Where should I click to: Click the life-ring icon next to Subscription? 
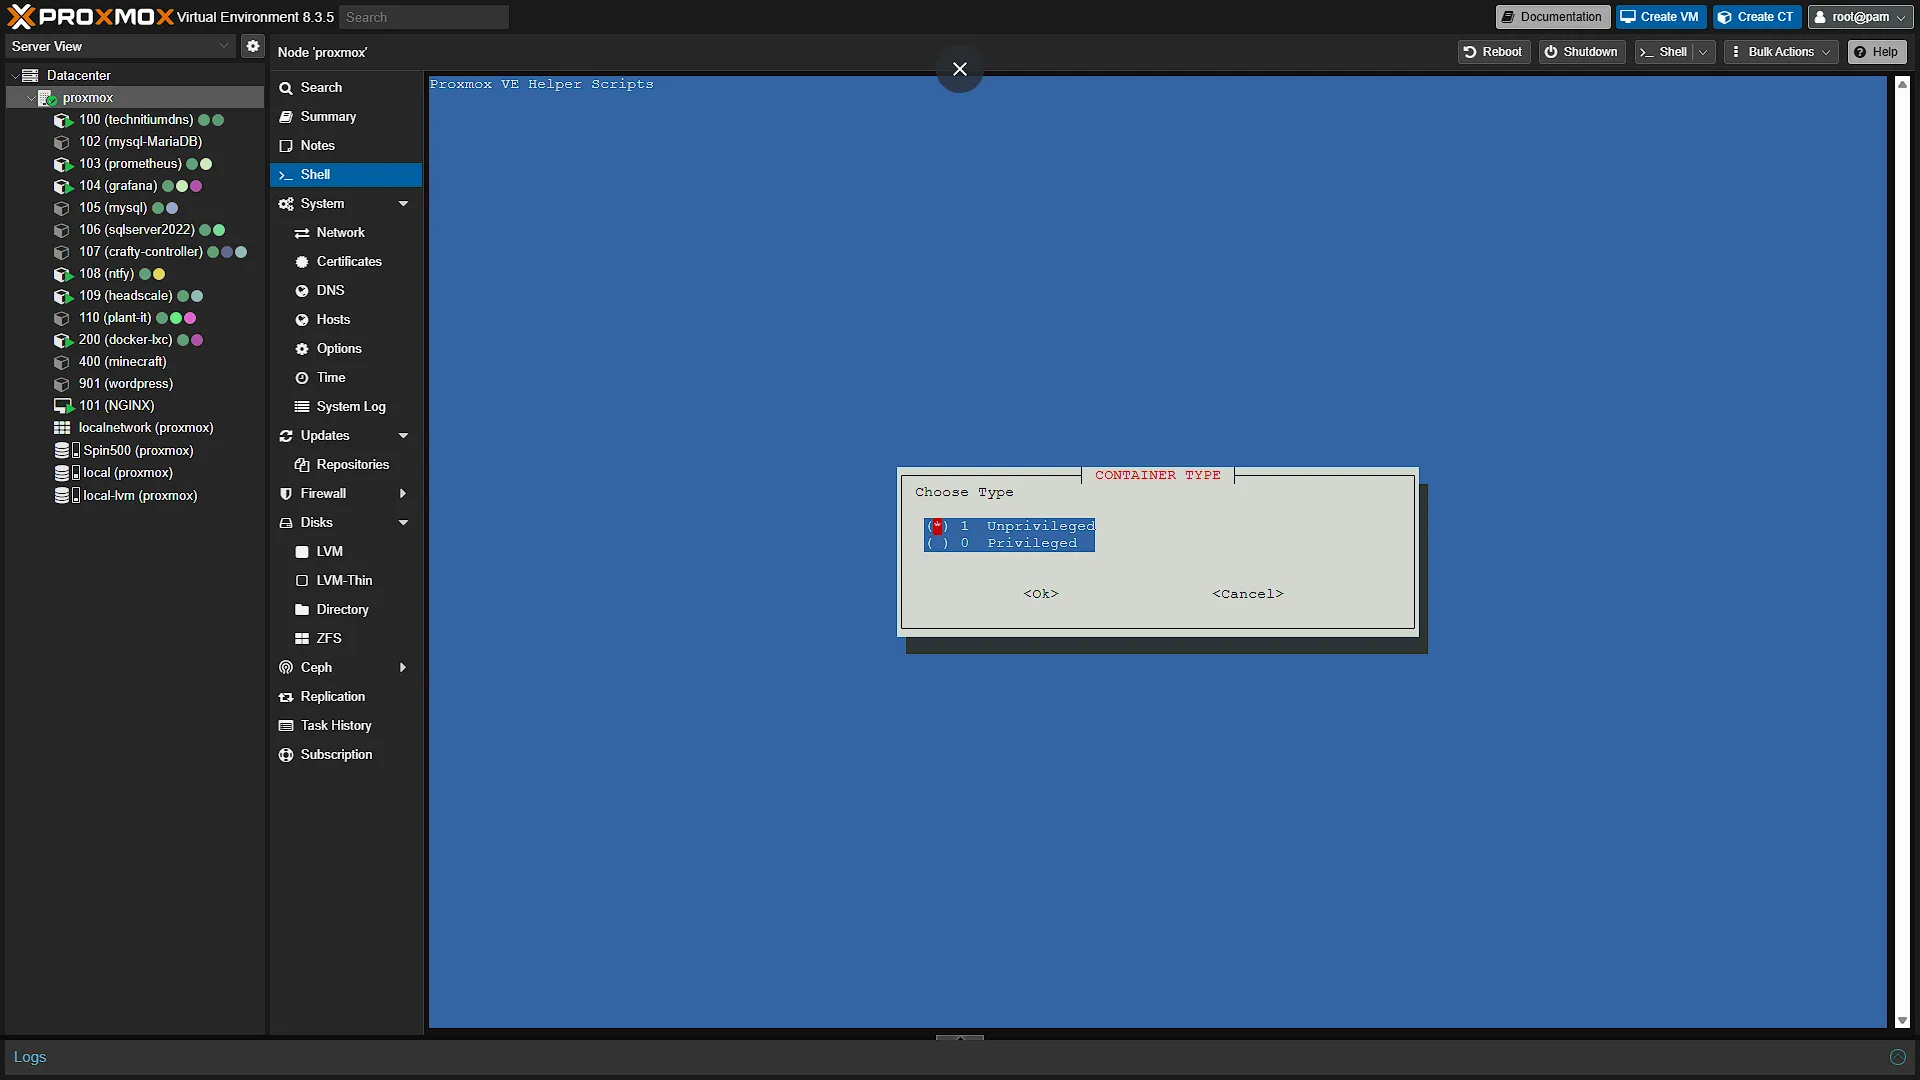coord(286,755)
